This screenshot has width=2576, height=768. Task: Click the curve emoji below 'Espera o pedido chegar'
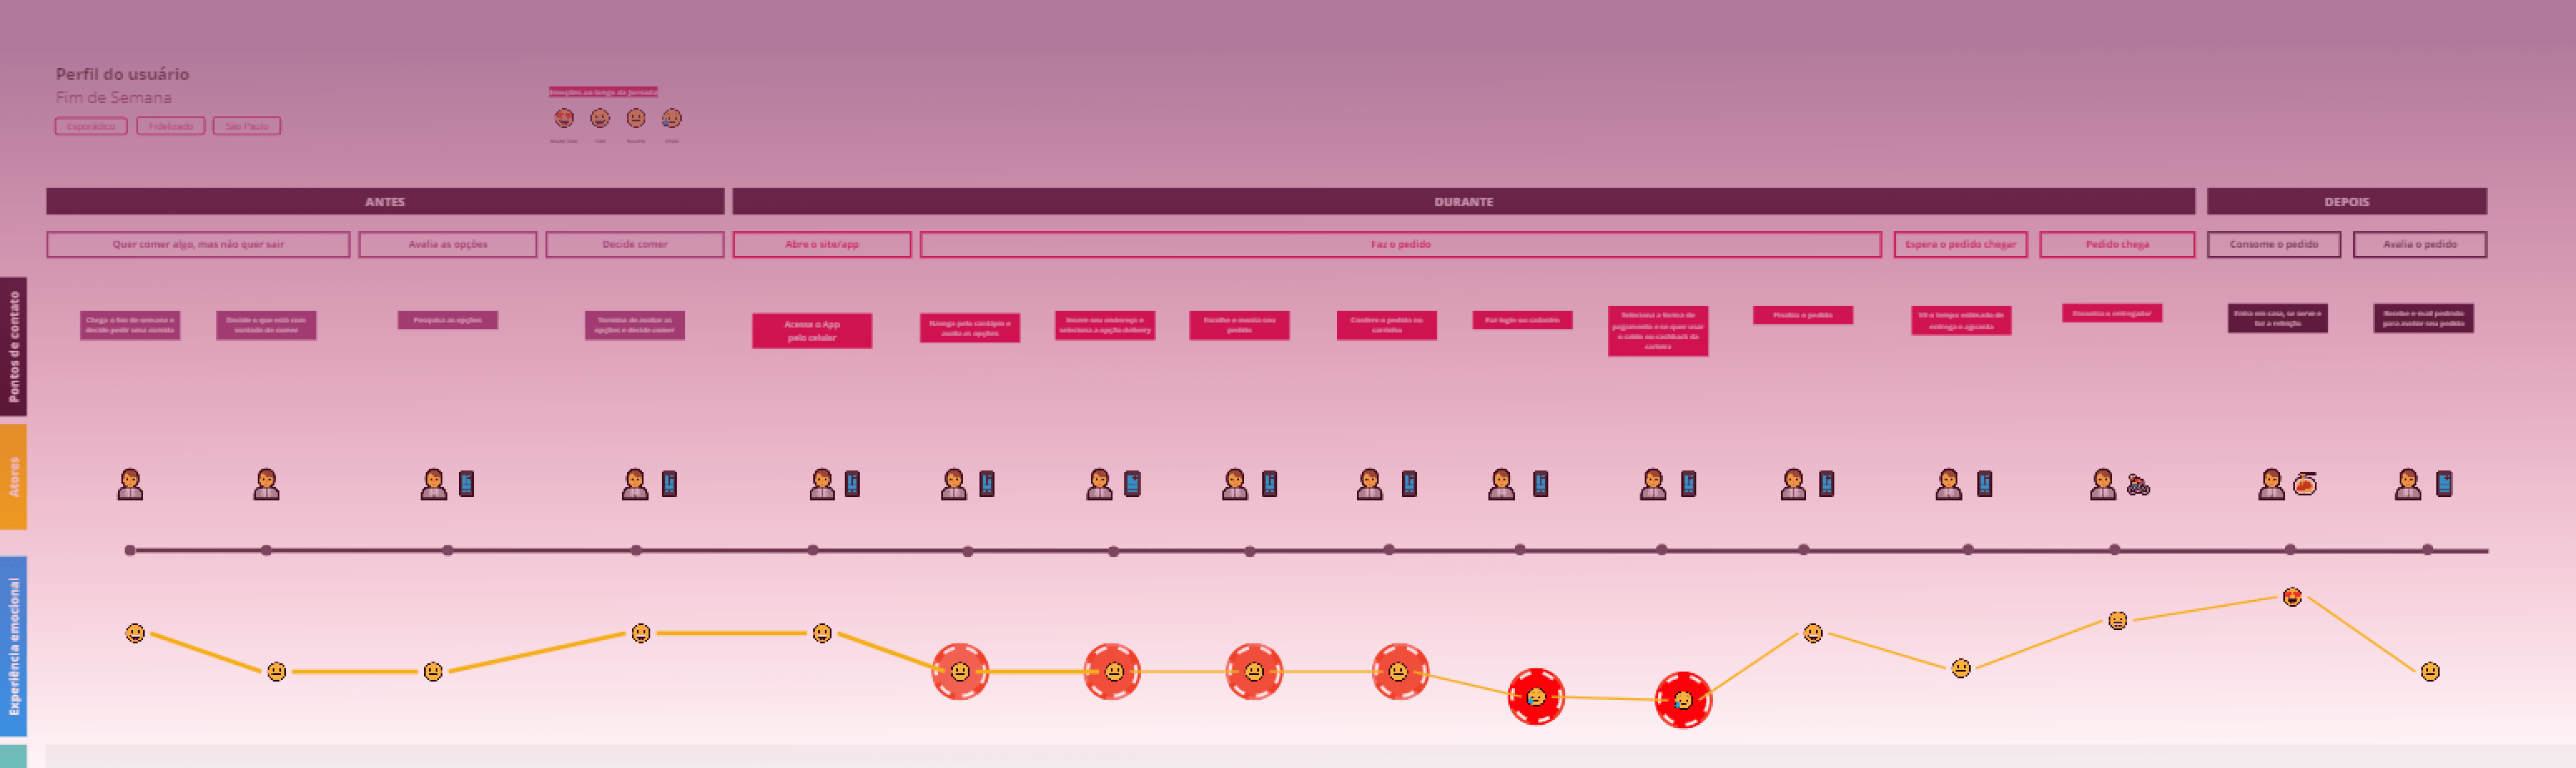tap(1961, 668)
